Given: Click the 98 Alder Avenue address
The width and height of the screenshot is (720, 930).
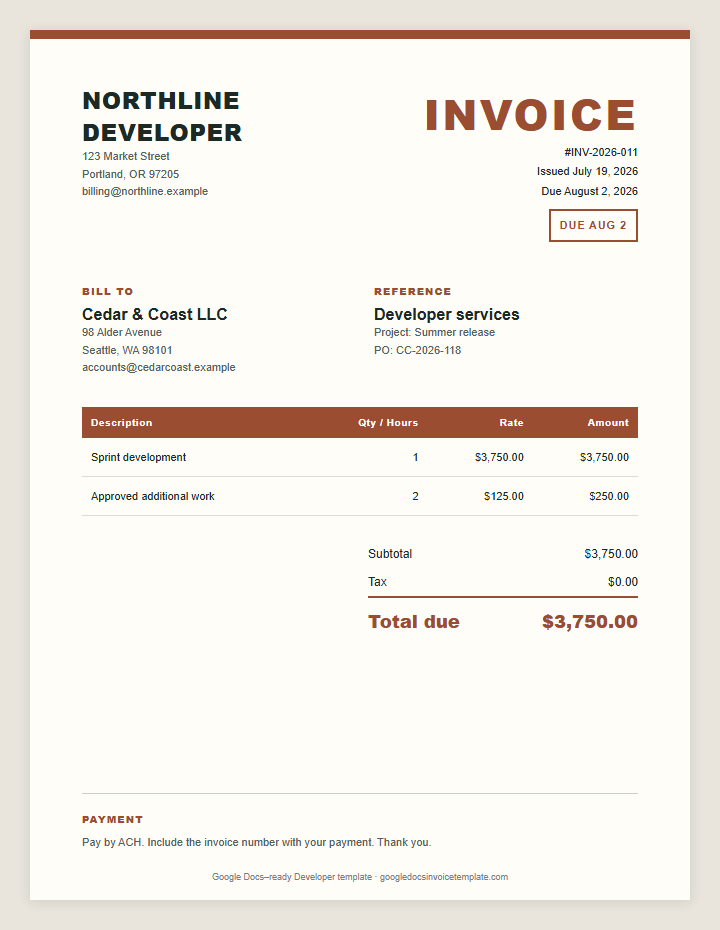Looking at the screenshot, I should [122, 332].
